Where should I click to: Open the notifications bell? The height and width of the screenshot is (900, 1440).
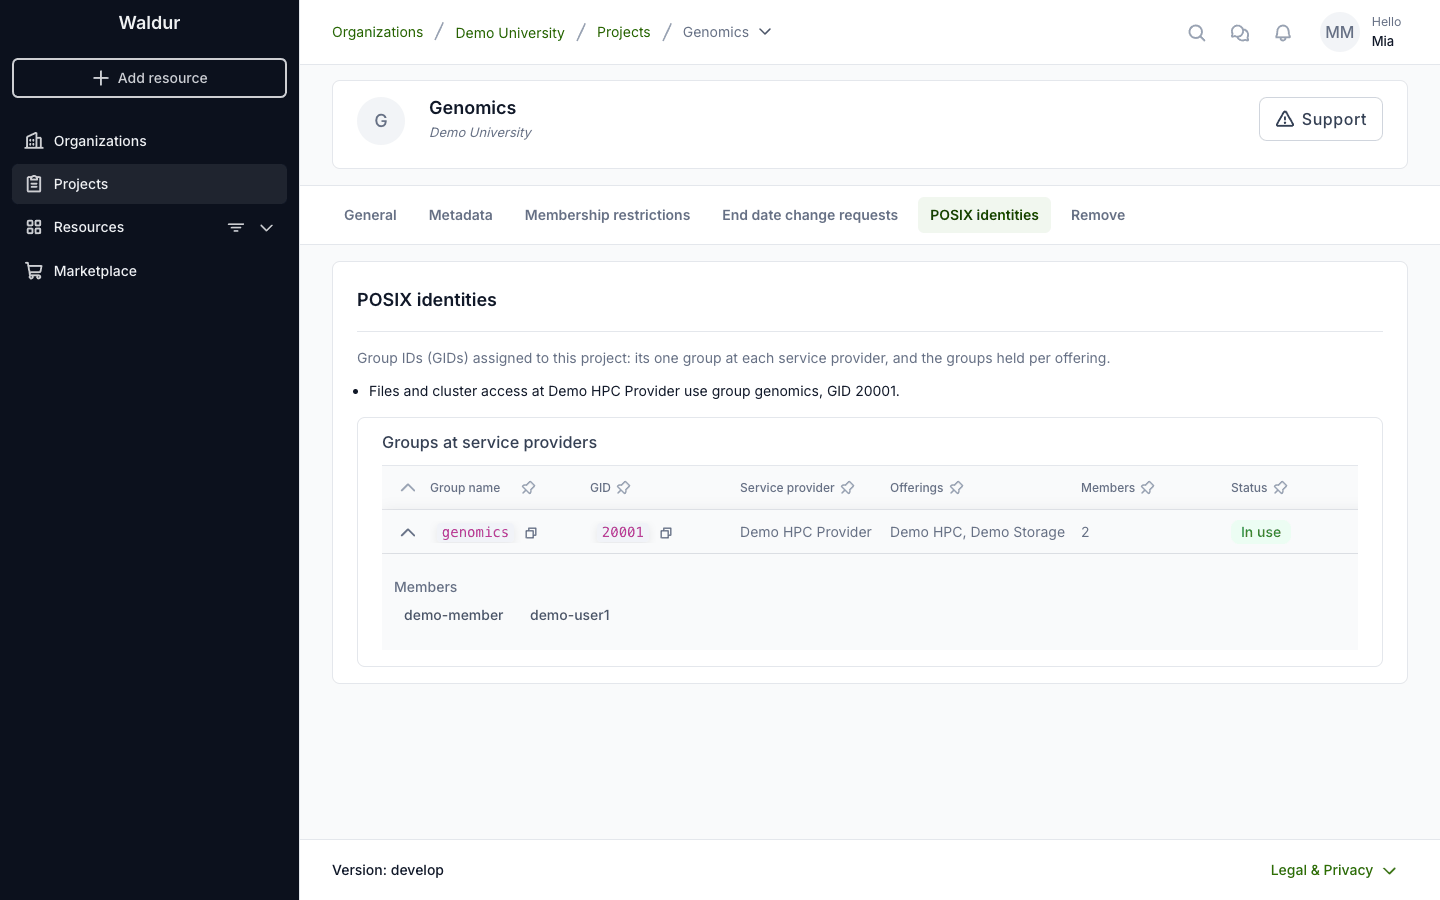(x=1283, y=33)
